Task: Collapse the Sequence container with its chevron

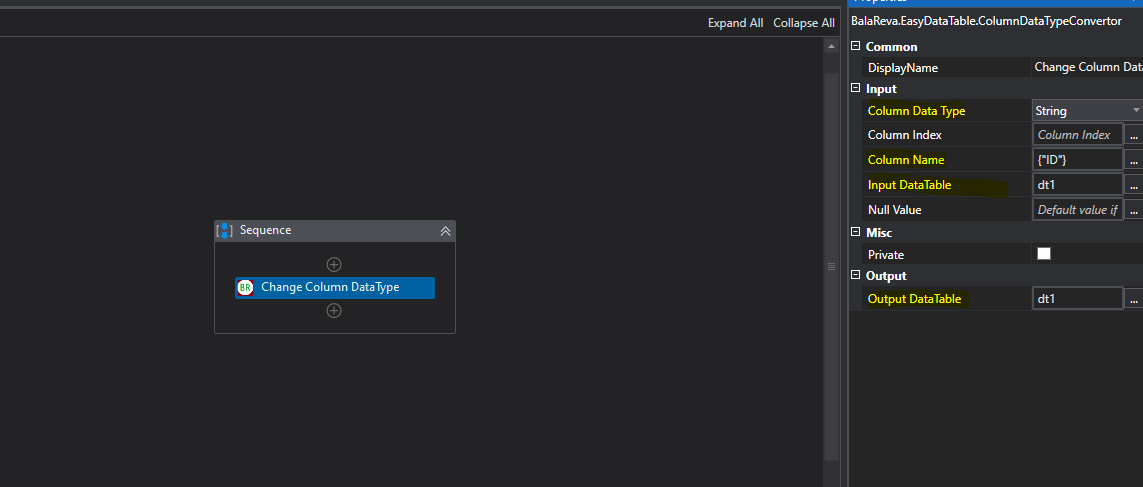Action: click(445, 231)
